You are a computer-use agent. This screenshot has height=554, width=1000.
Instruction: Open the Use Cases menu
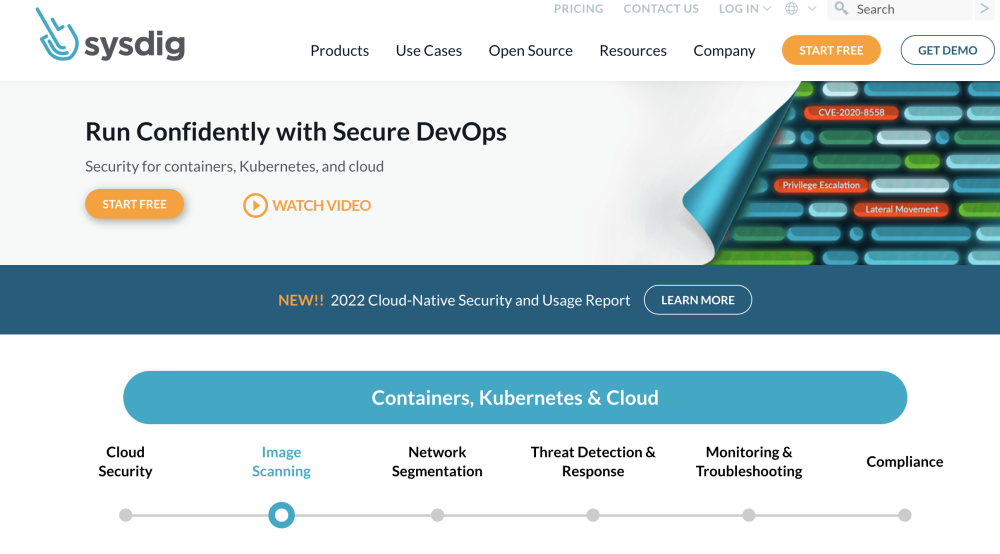tap(429, 50)
